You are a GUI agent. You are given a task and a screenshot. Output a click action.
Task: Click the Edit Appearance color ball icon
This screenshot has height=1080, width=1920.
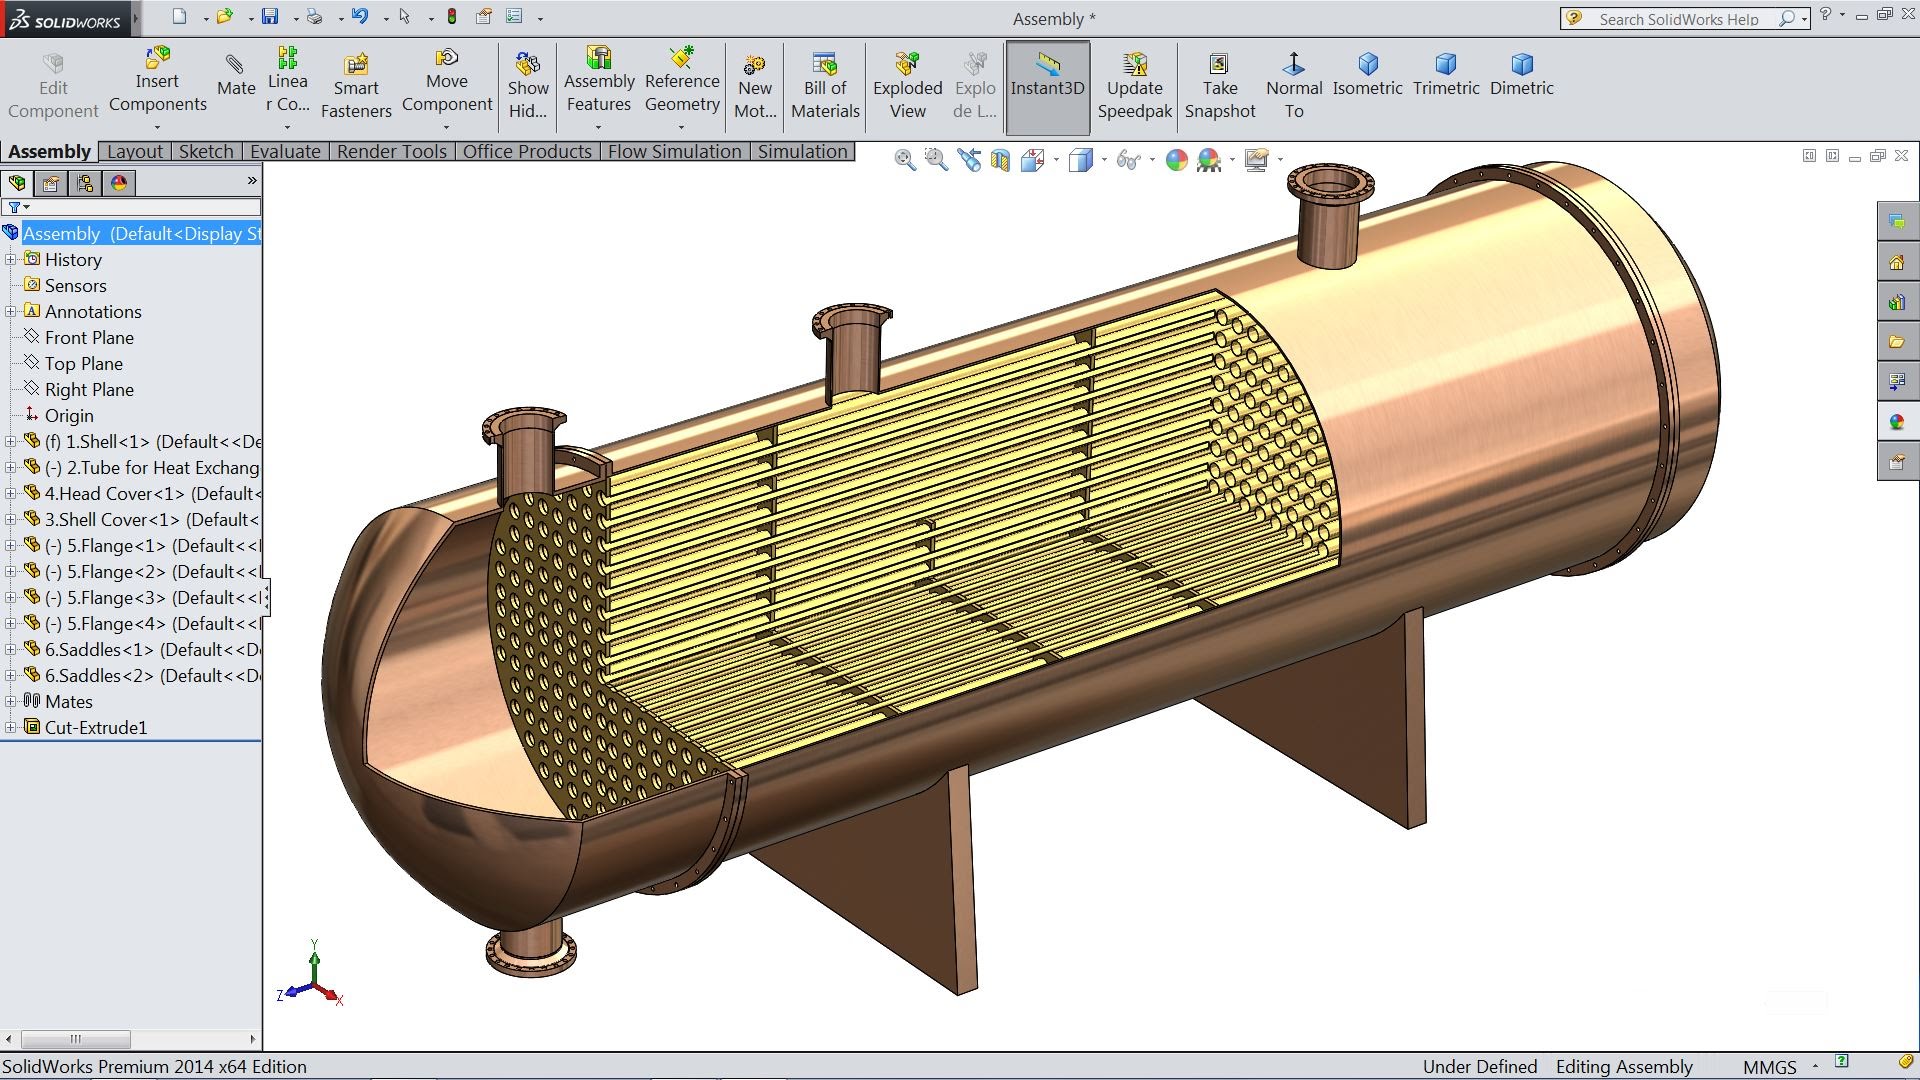(1177, 160)
